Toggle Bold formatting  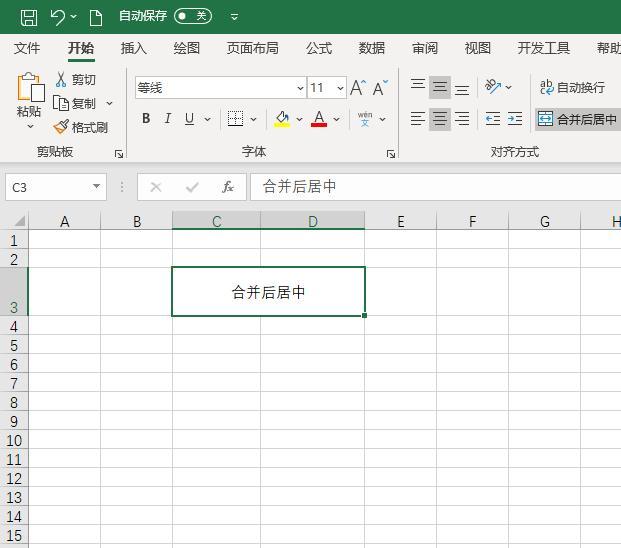click(x=146, y=119)
